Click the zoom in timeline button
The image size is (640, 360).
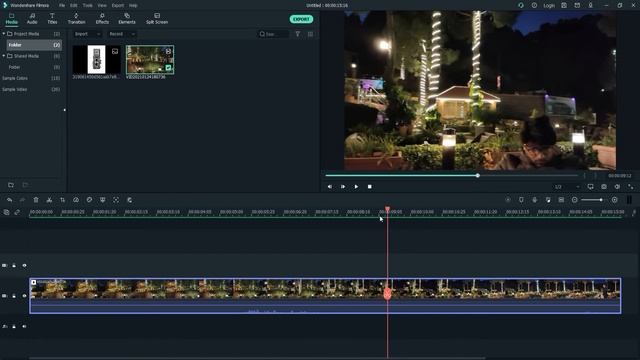tap(615, 200)
